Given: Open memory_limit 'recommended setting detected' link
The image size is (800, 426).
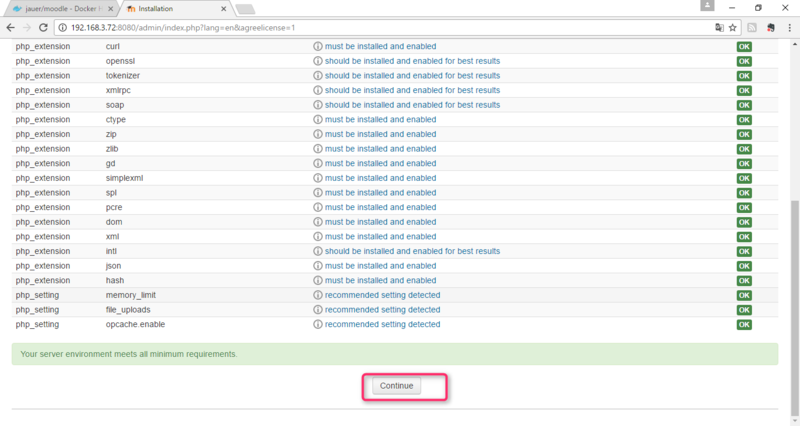Looking at the screenshot, I should 383,295.
